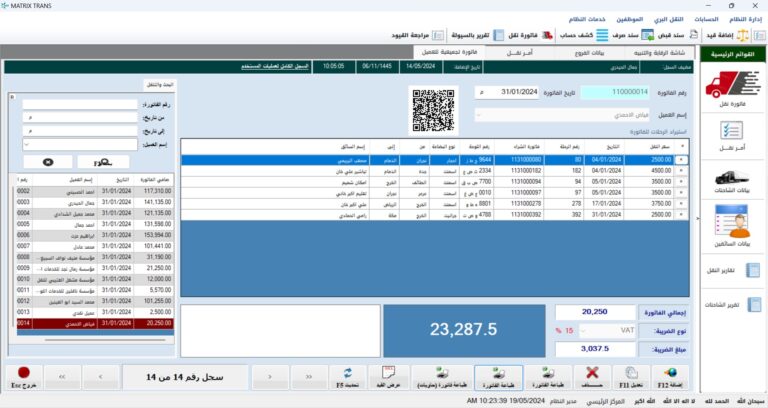Open بيانات السائقين drivers icon in sidebar
The image size is (768, 408).
731,223
